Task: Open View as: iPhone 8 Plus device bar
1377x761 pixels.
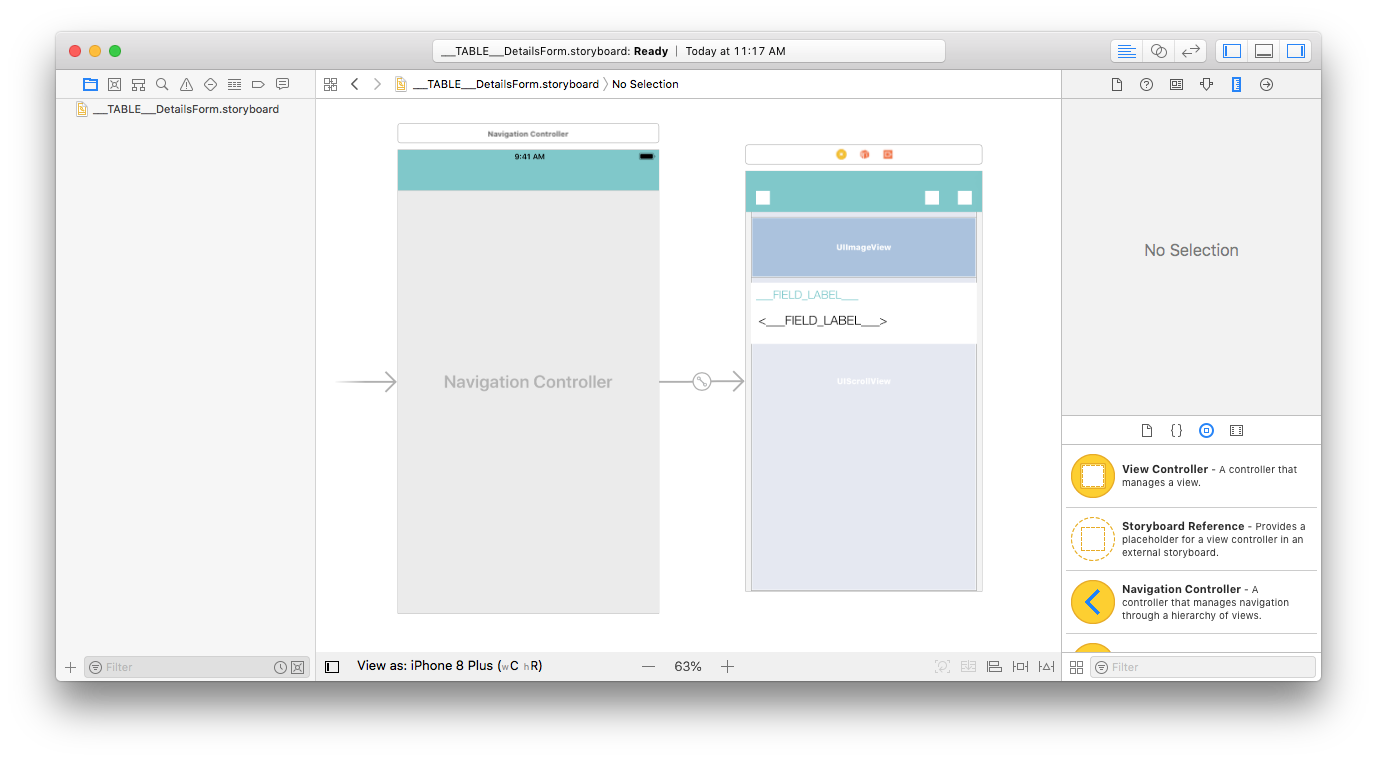Action: click(x=450, y=666)
